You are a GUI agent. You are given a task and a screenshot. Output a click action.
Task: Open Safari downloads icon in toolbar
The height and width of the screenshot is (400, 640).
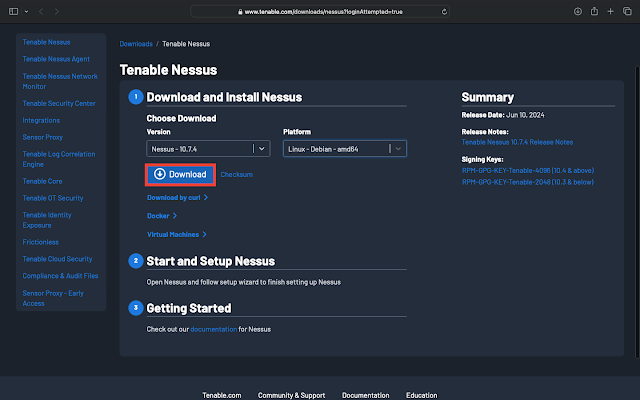point(578,11)
